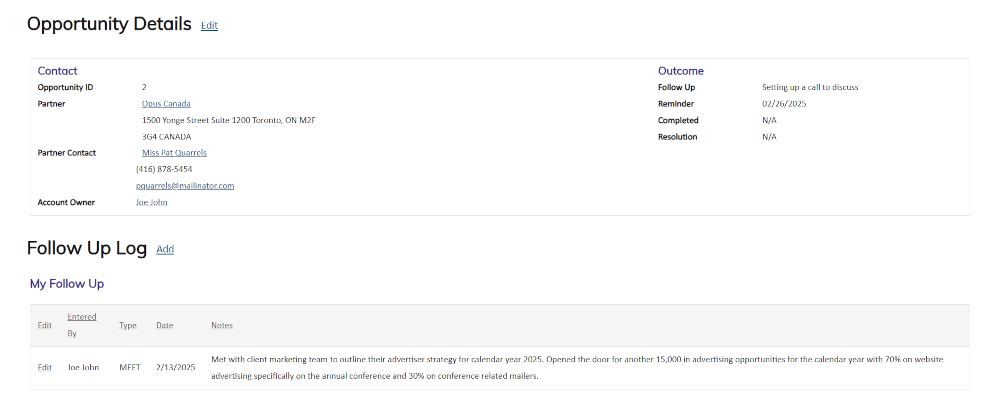This screenshot has width=1000, height=407.
Task: Click the follow-up notes text about marketing team
Action: coord(577,367)
